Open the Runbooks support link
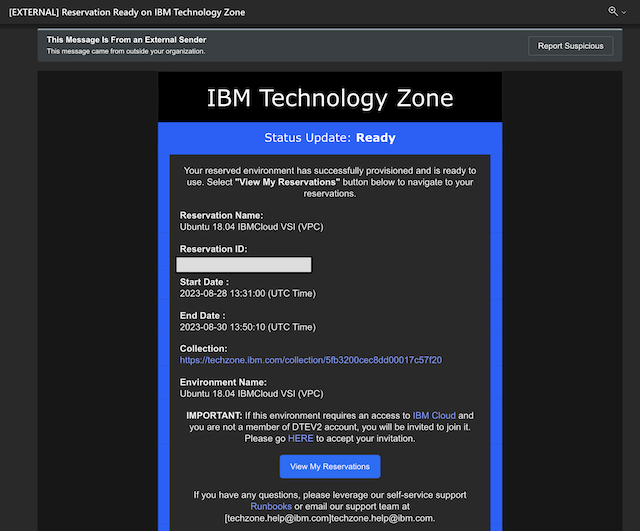Image resolution: width=640 pixels, height=531 pixels. (x=271, y=507)
